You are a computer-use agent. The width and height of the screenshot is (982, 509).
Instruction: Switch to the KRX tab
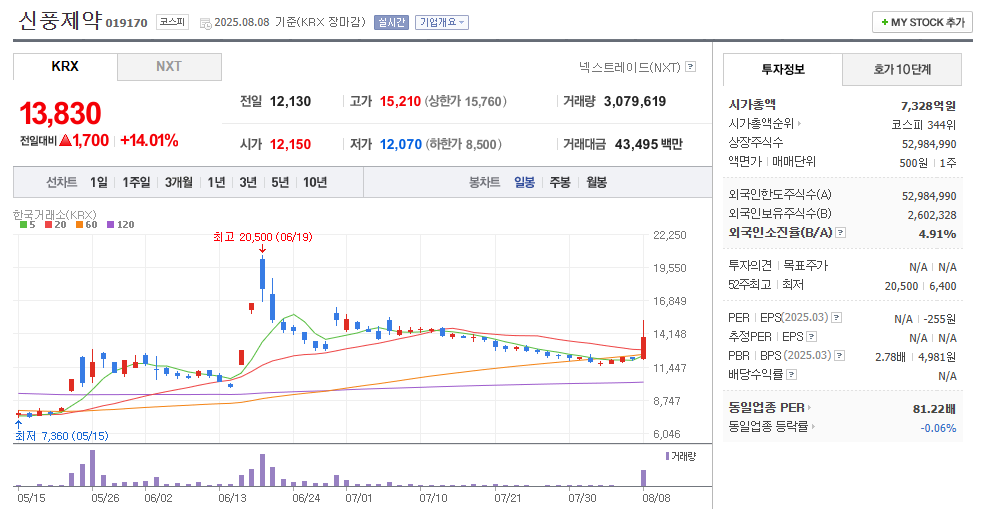pos(65,66)
